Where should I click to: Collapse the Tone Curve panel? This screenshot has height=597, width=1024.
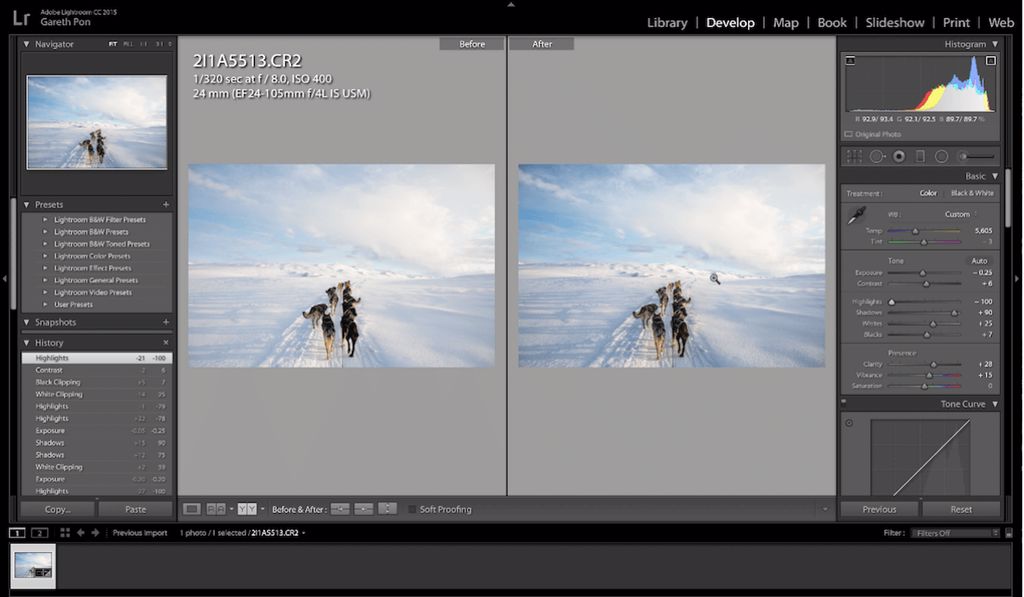pyautogui.click(x=995, y=404)
